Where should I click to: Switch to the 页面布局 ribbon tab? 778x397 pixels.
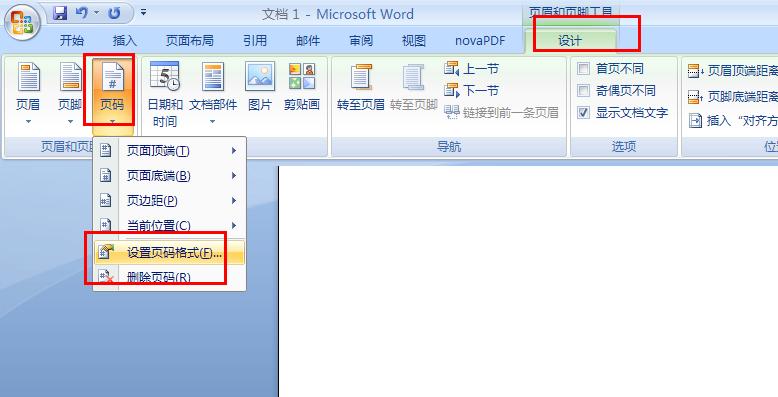[190, 41]
